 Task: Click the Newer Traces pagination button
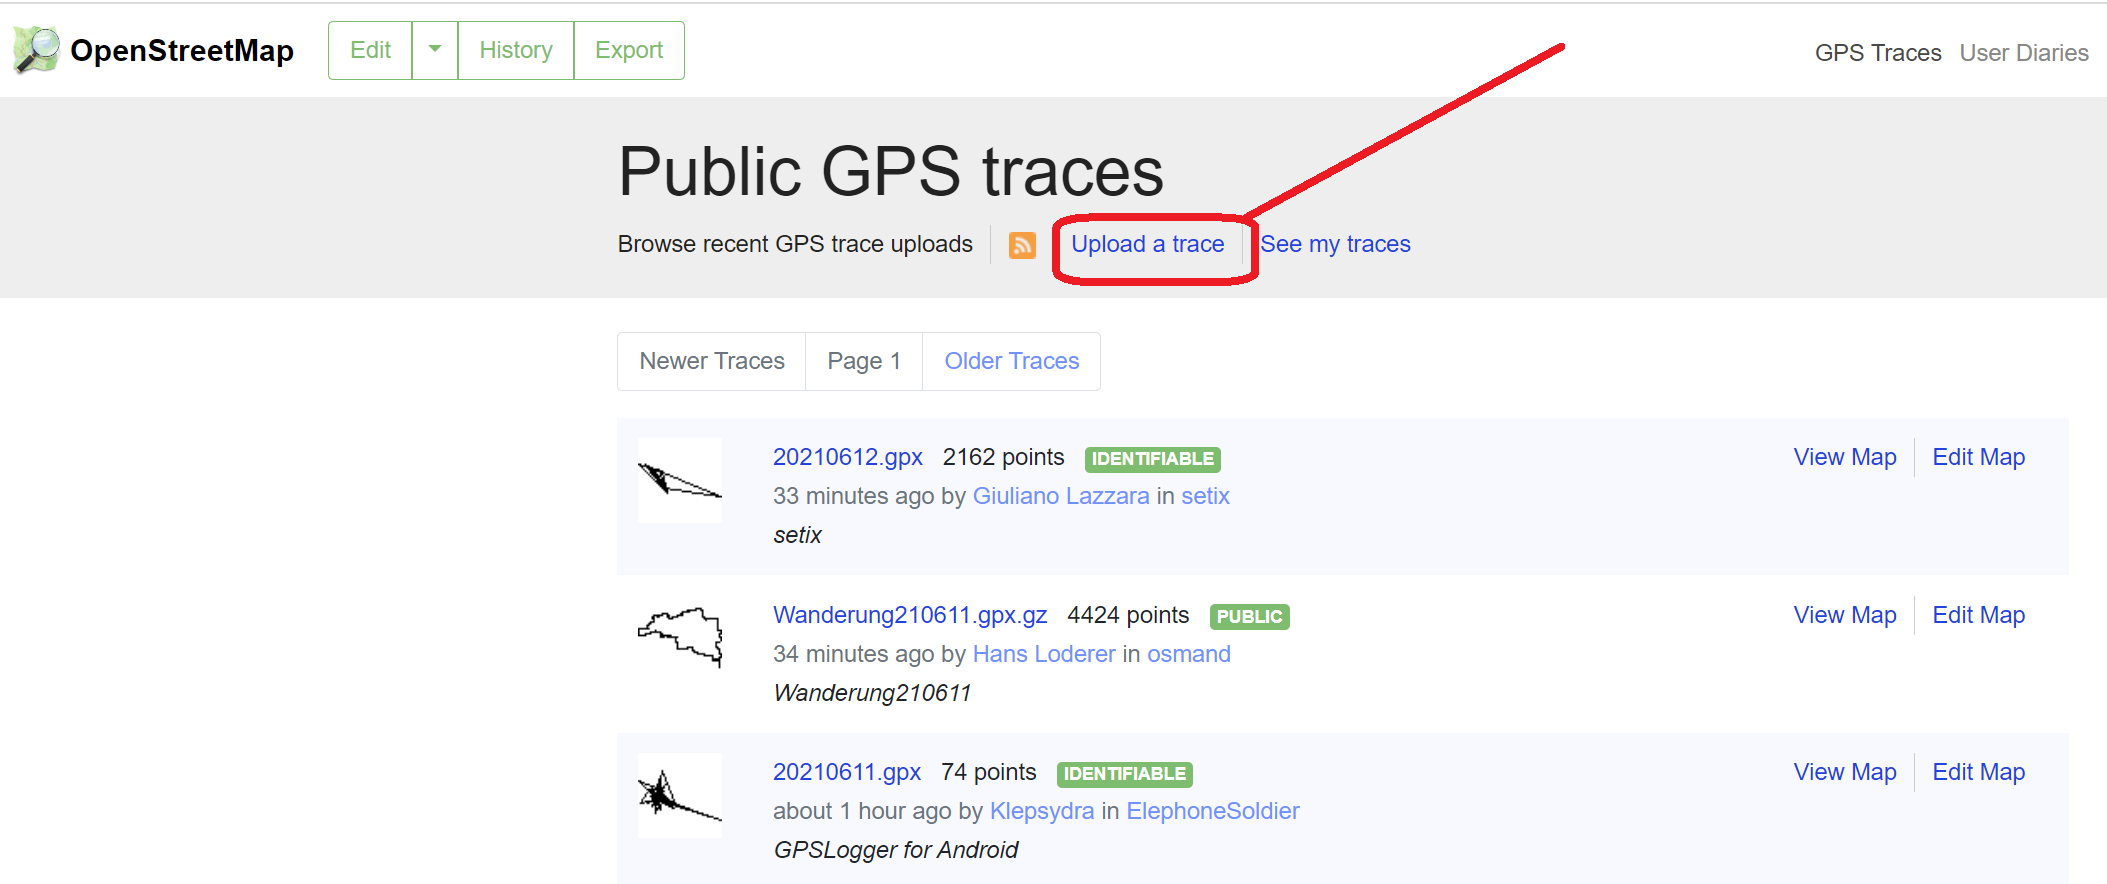pyautogui.click(x=712, y=361)
